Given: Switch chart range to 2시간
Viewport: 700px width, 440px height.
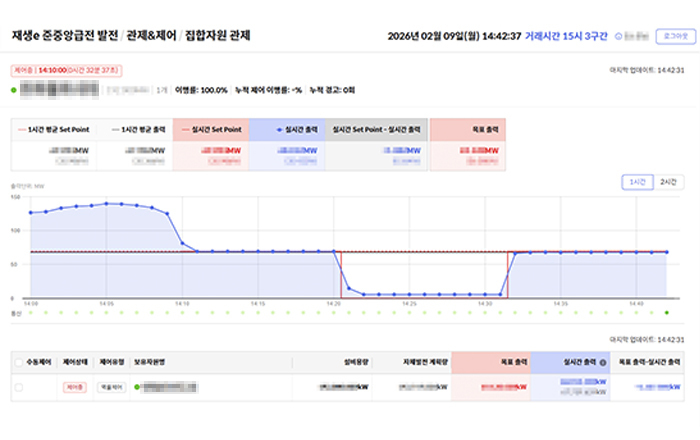Looking at the screenshot, I should (x=668, y=182).
